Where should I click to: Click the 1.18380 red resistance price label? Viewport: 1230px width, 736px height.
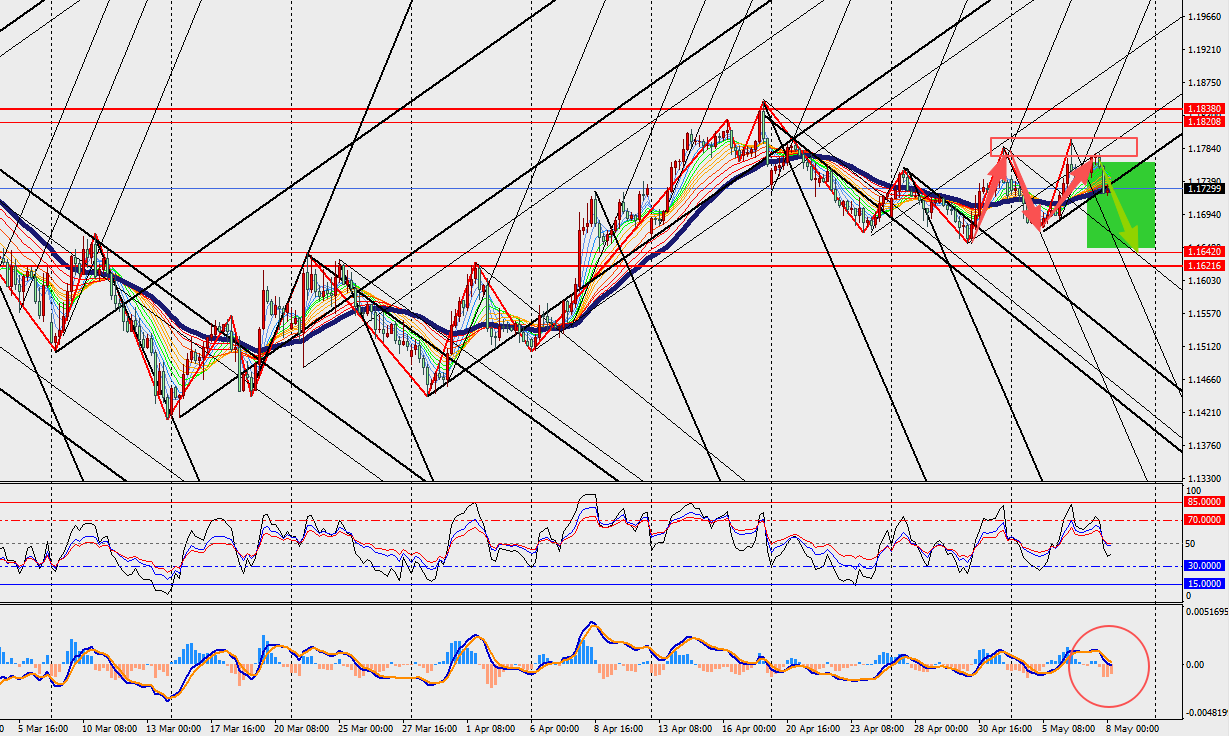click(x=1203, y=108)
